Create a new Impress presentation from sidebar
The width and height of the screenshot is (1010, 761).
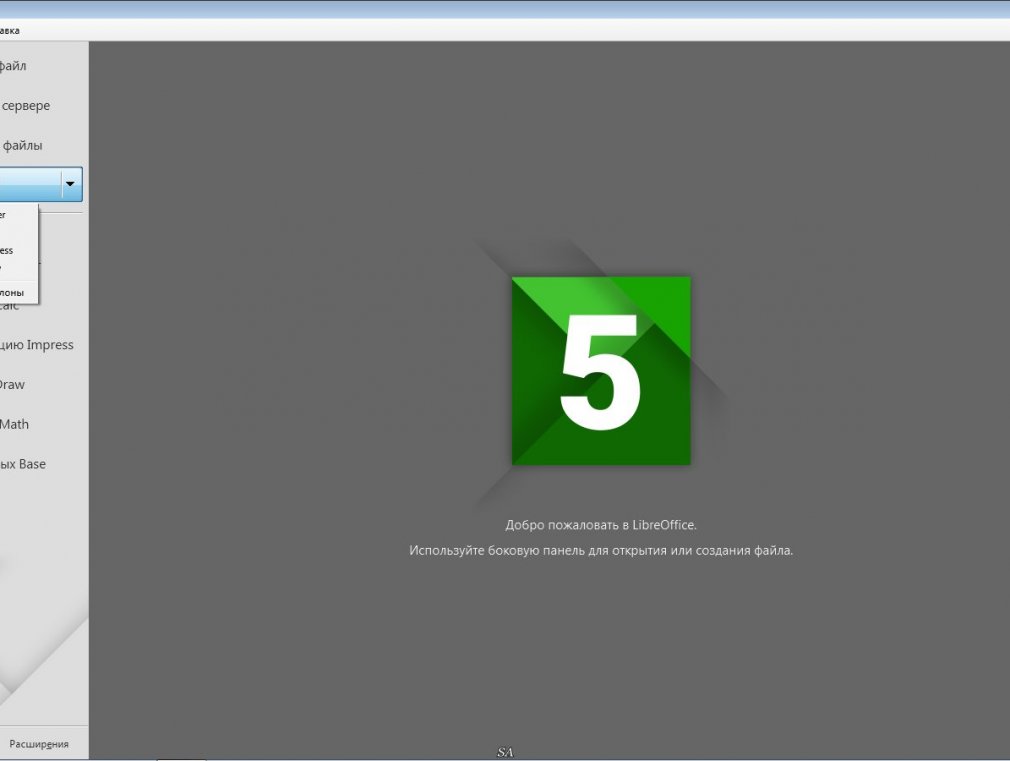36,345
